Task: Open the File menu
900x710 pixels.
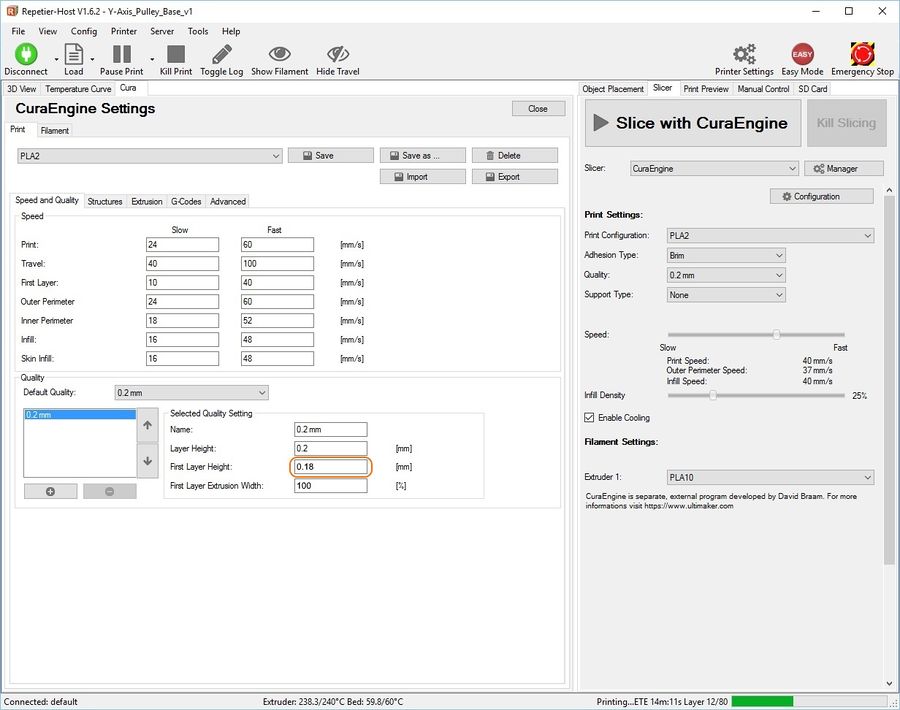Action: (x=18, y=31)
